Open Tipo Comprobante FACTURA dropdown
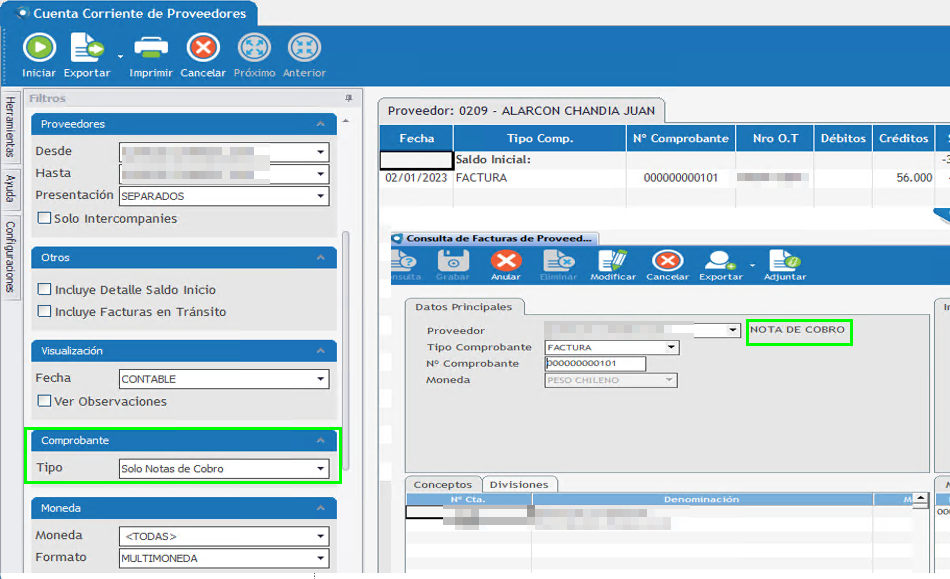The height and width of the screenshot is (579, 950). click(x=671, y=348)
